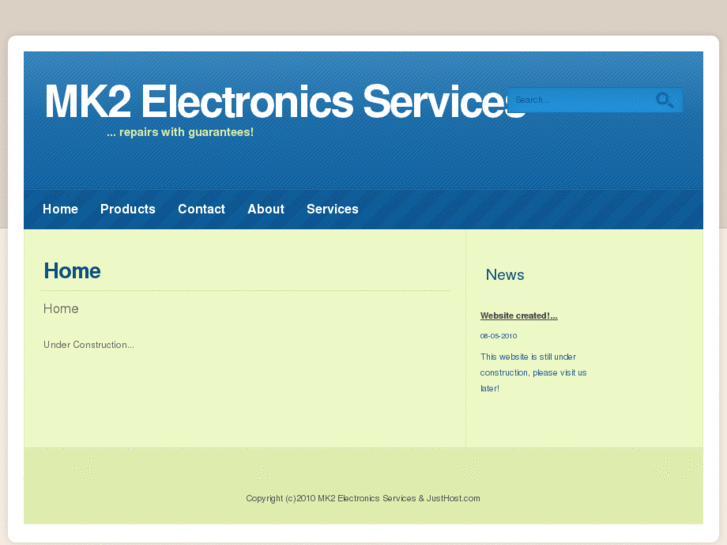The image size is (727, 545).
Task: Click the magnifier search icon
Action: pyautogui.click(x=664, y=100)
